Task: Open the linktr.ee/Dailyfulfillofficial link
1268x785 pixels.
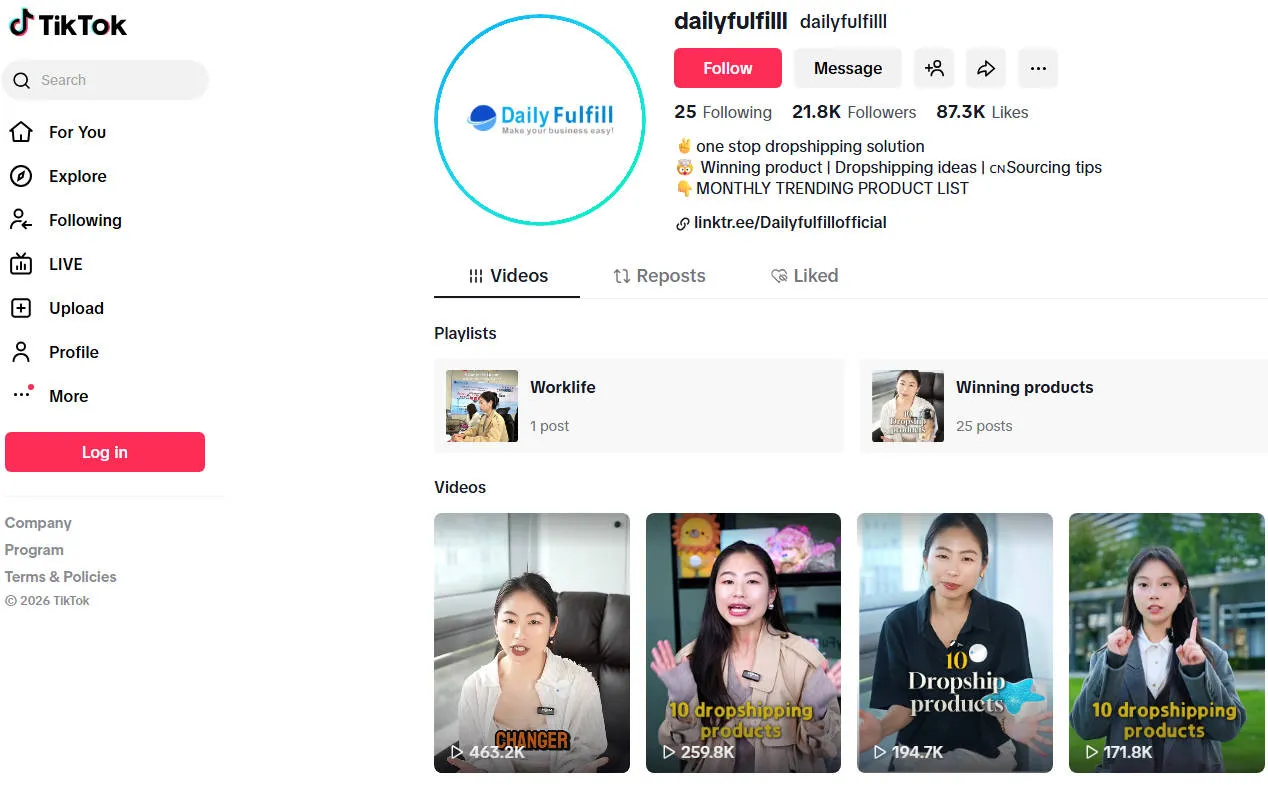Action: coord(789,223)
